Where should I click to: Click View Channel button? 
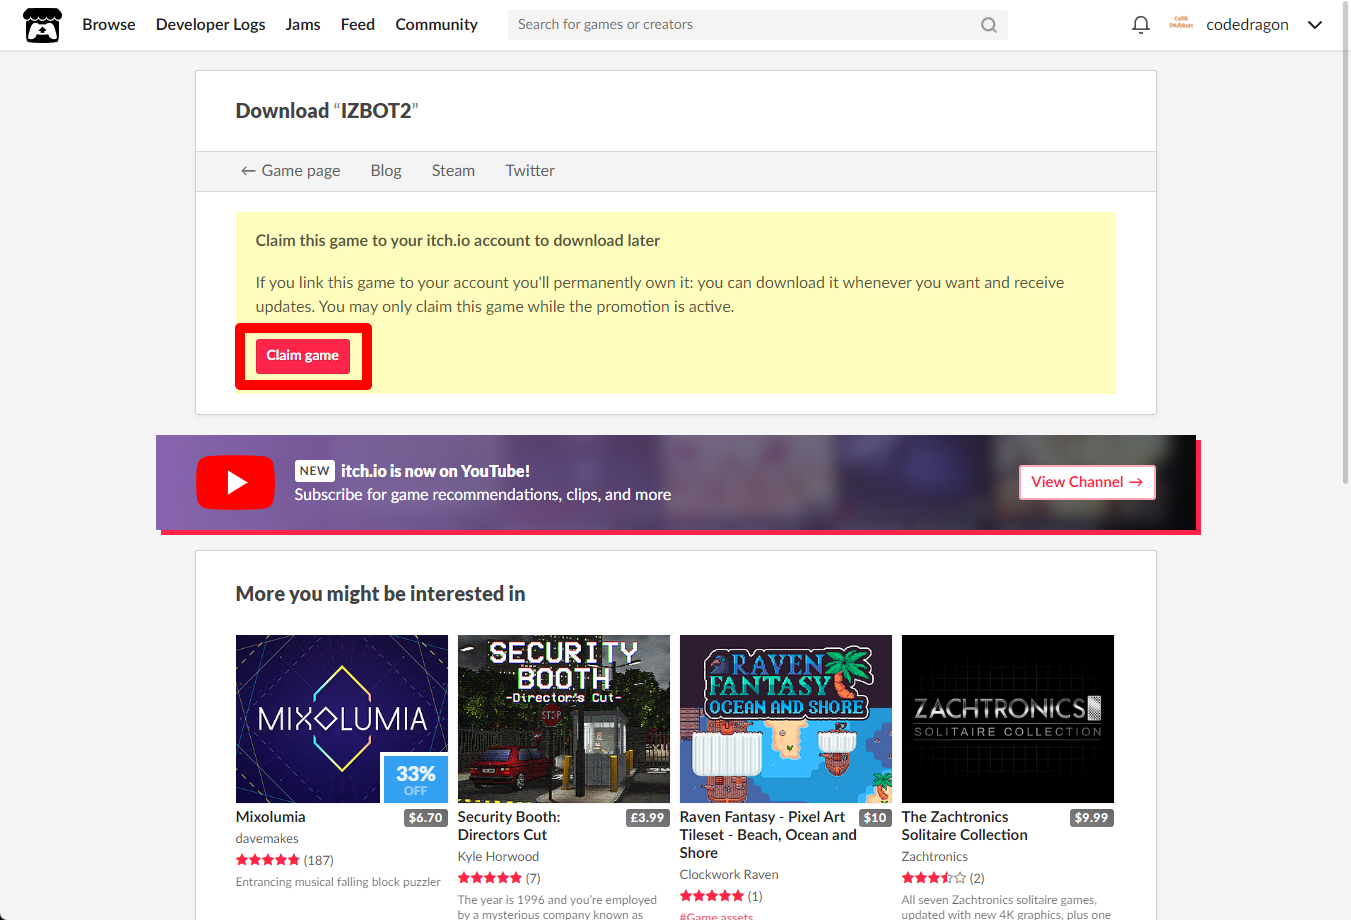point(1087,482)
